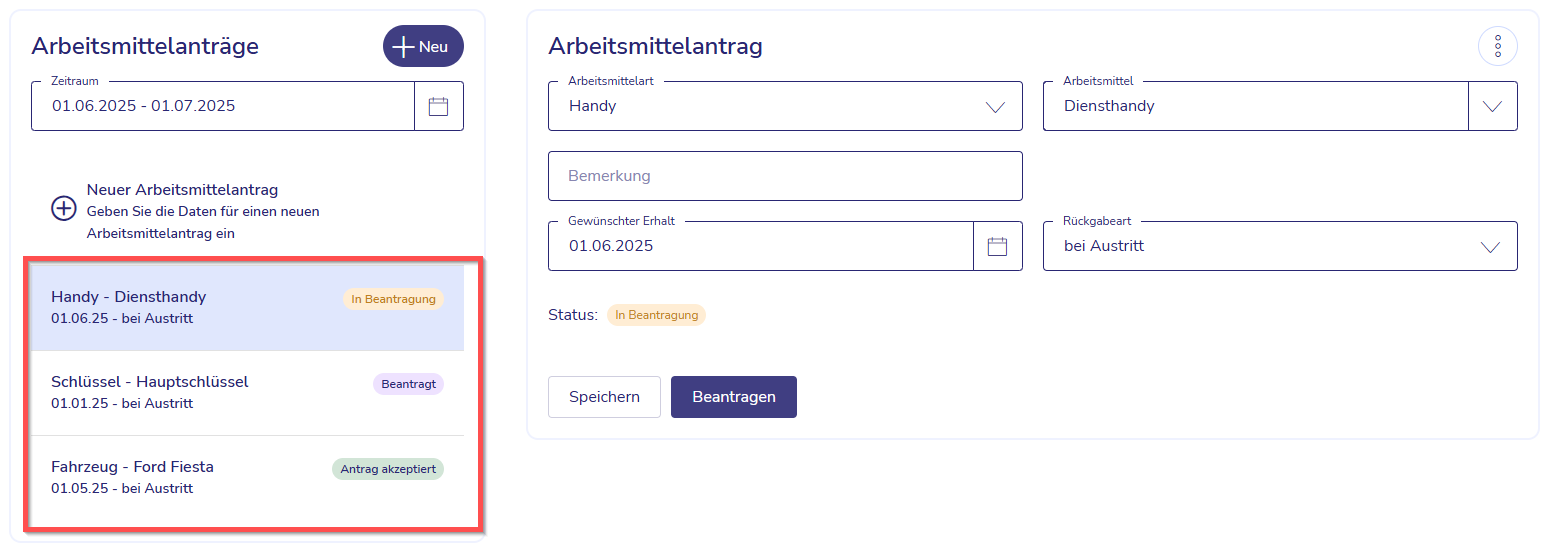Screen dimensions: 1551x549
Task: Open the three-dot options menu
Action: click(1497, 46)
